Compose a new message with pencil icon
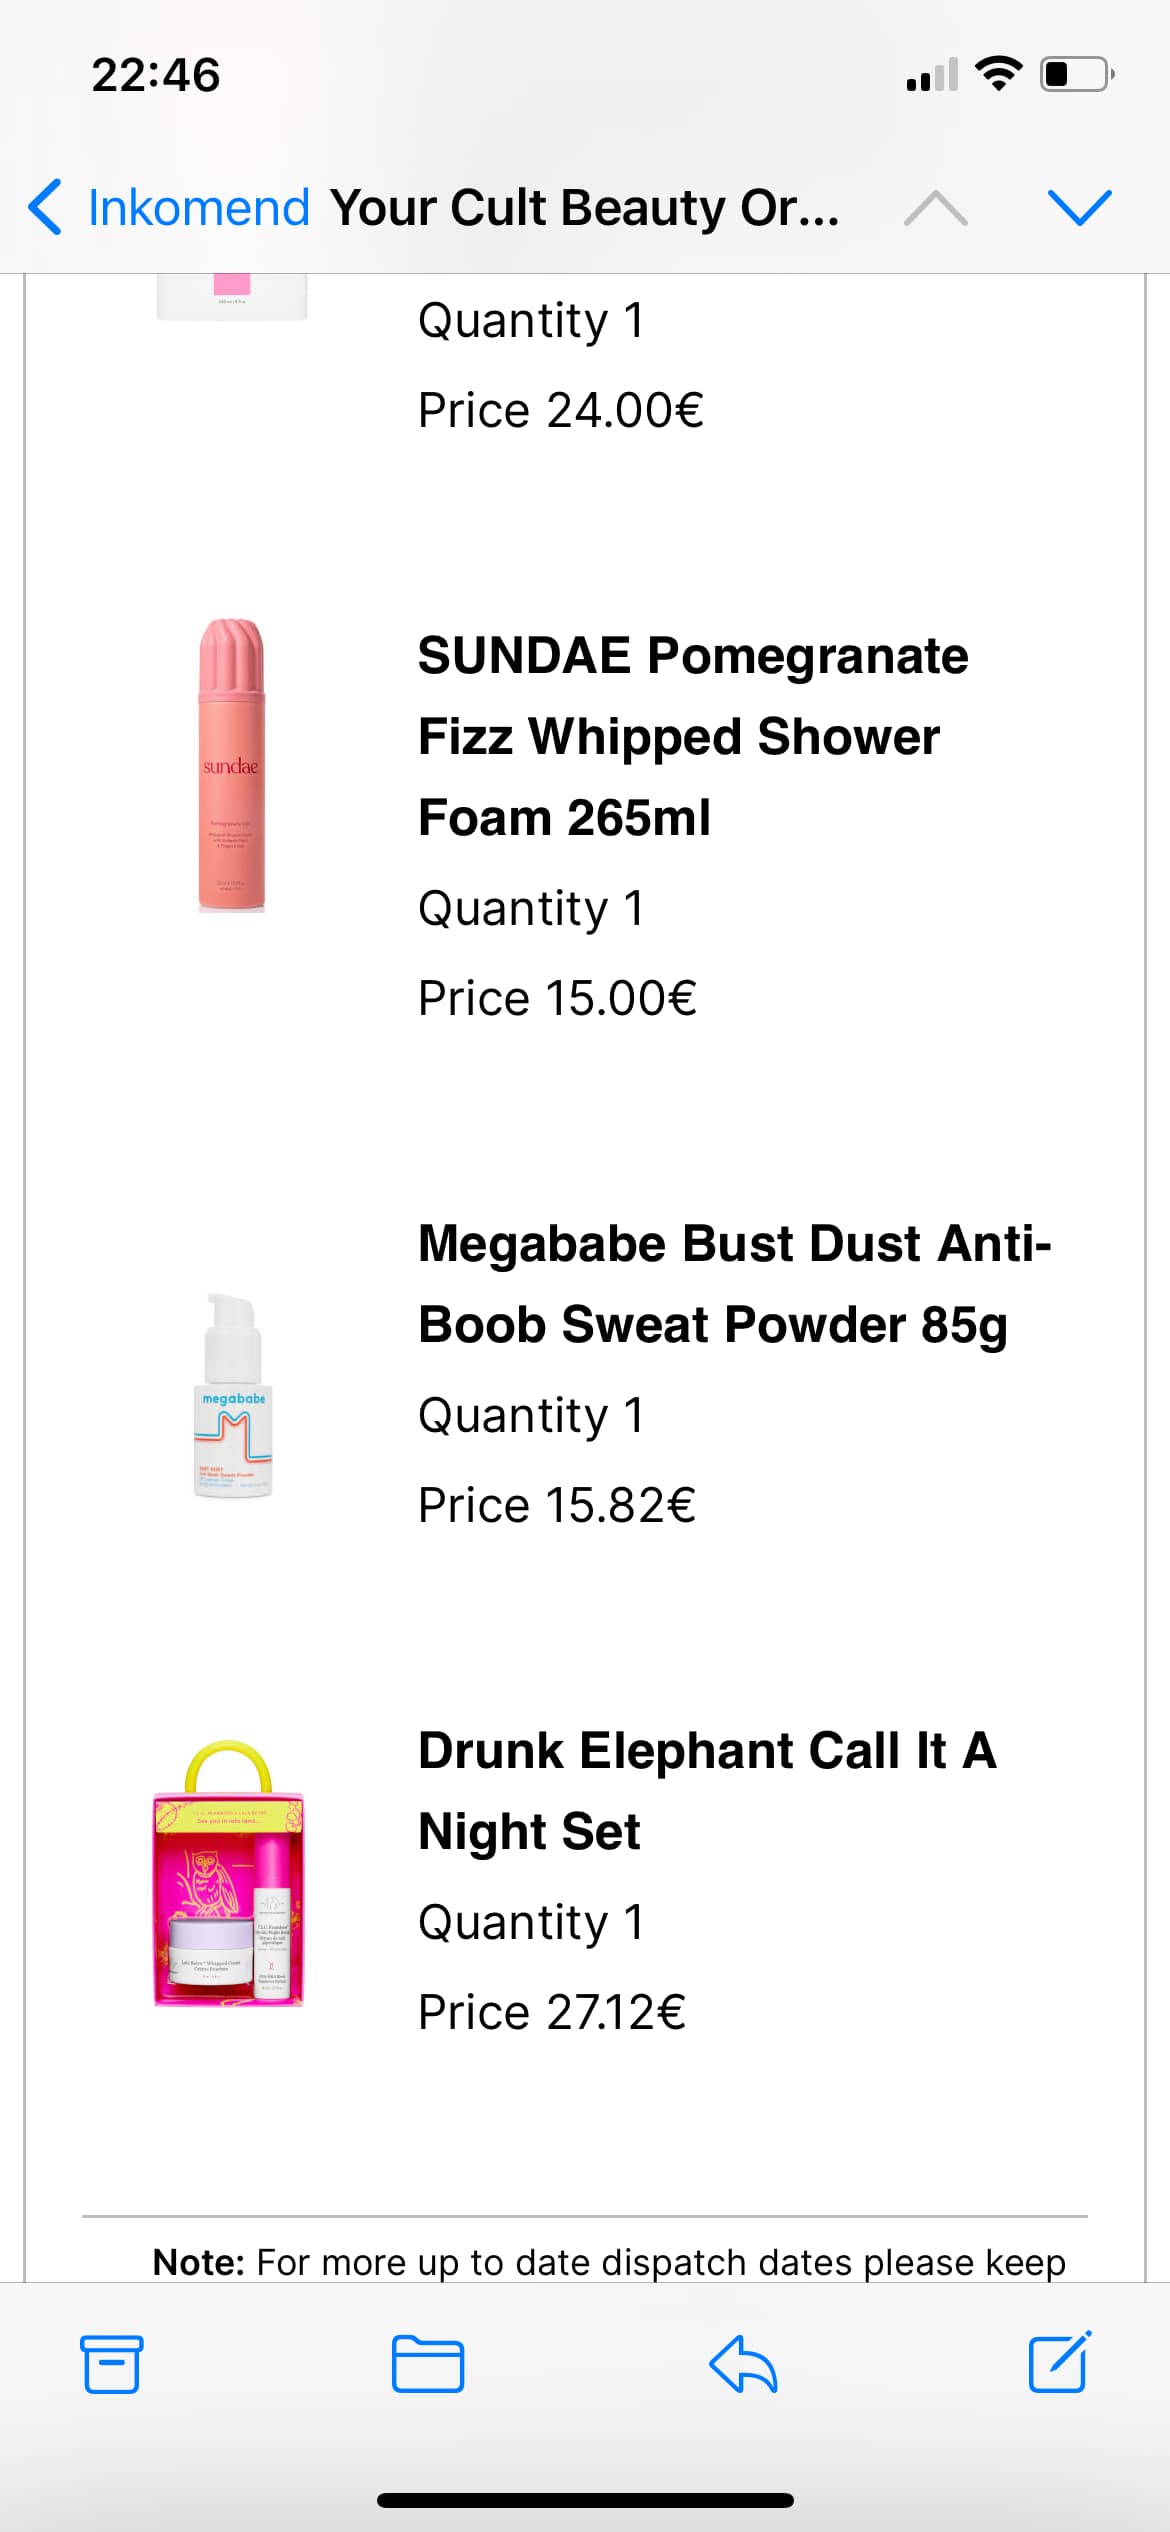The image size is (1170, 2532). tap(1059, 2362)
